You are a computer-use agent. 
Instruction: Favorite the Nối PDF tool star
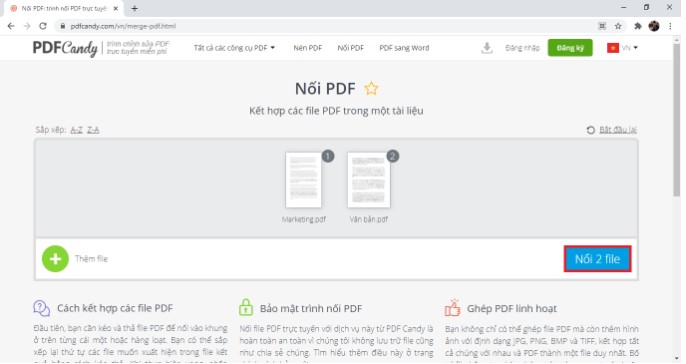pyautogui.click(x=371, y=88)
